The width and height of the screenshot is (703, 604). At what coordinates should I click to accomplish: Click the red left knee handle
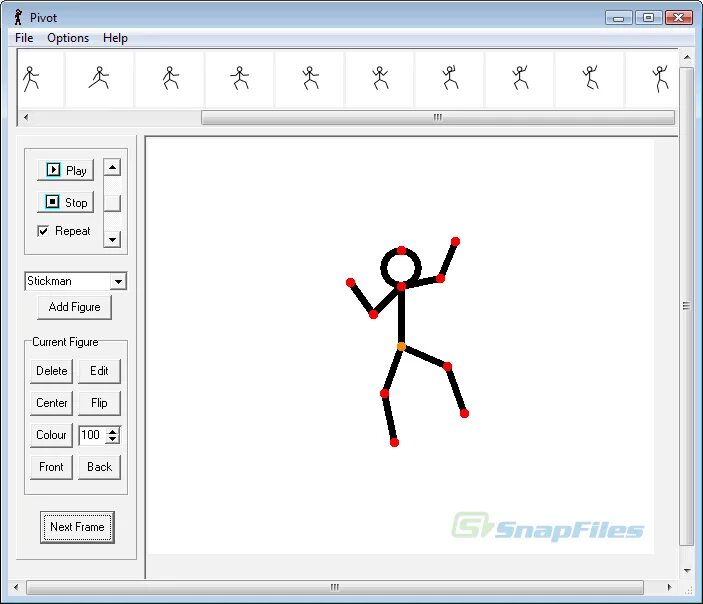click(x=384, y=393)
